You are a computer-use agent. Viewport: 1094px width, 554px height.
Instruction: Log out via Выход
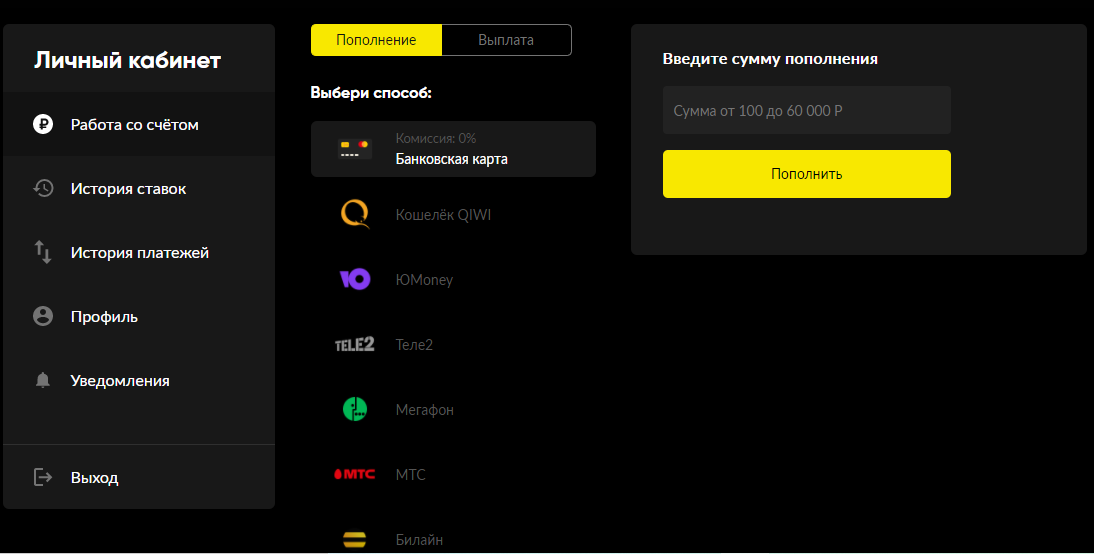pyautogui.click(x=139, y=477)
